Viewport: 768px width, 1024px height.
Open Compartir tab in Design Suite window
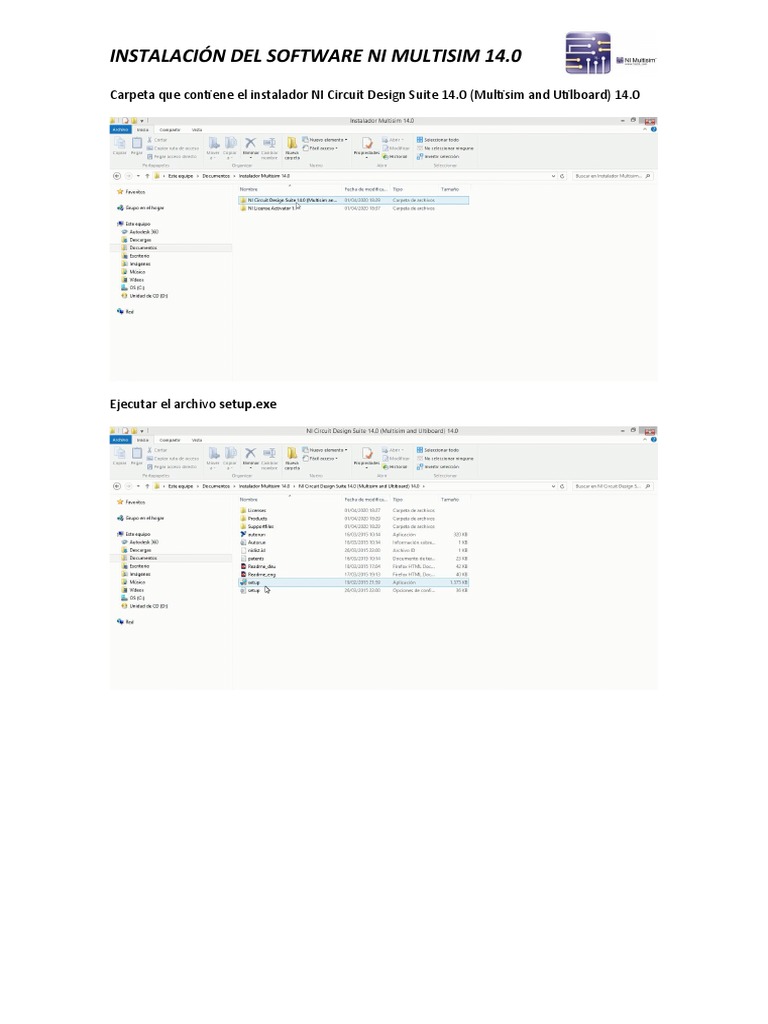tap(170, 440)
